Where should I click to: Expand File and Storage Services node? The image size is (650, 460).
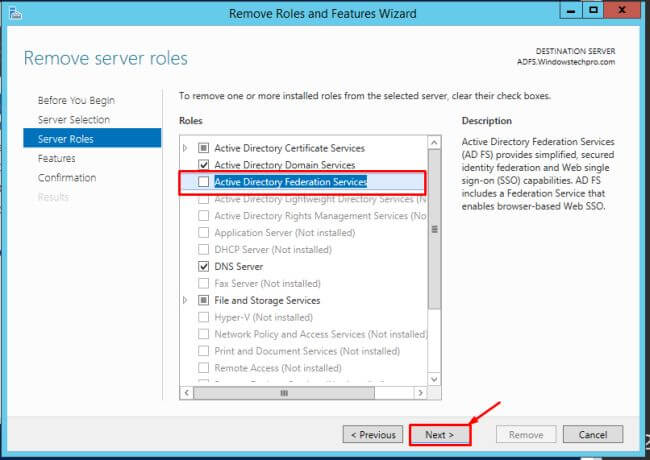185,300
